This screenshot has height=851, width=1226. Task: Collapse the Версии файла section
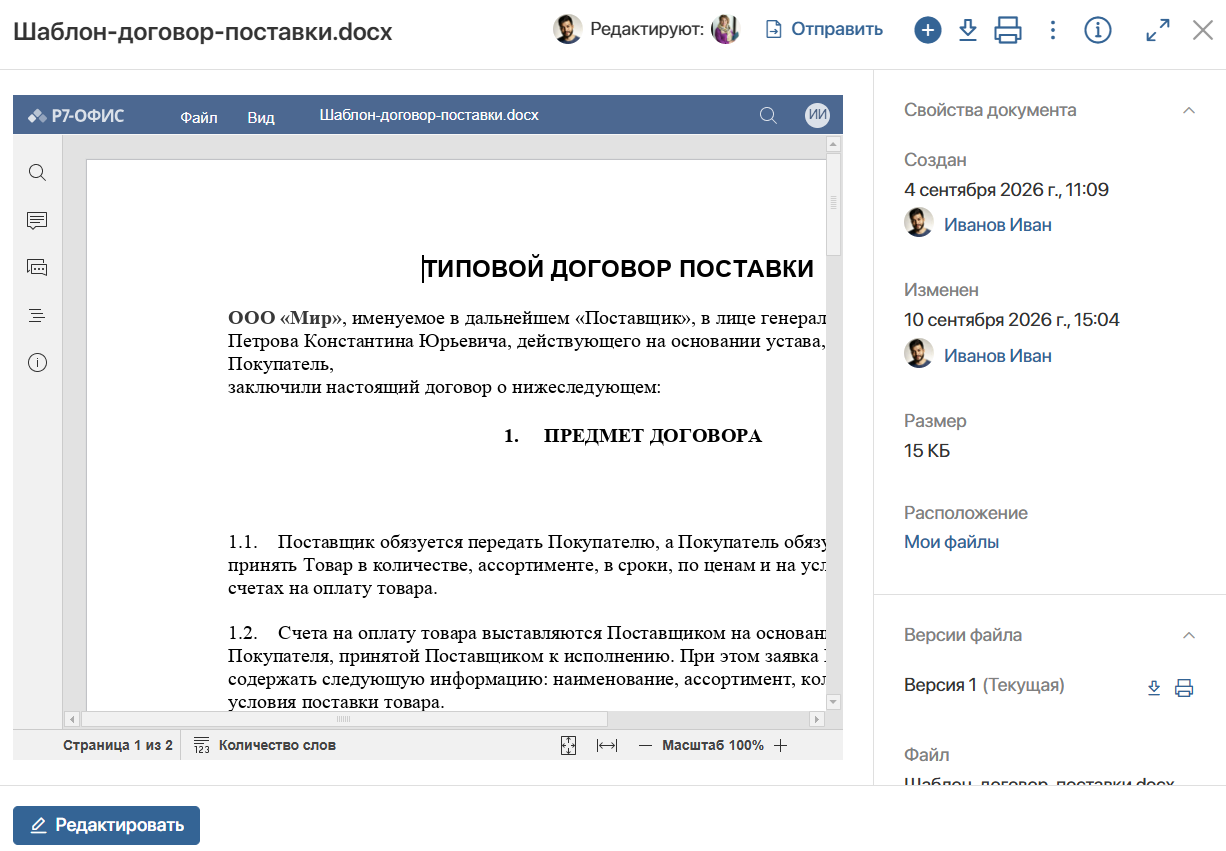point(1189,635)
